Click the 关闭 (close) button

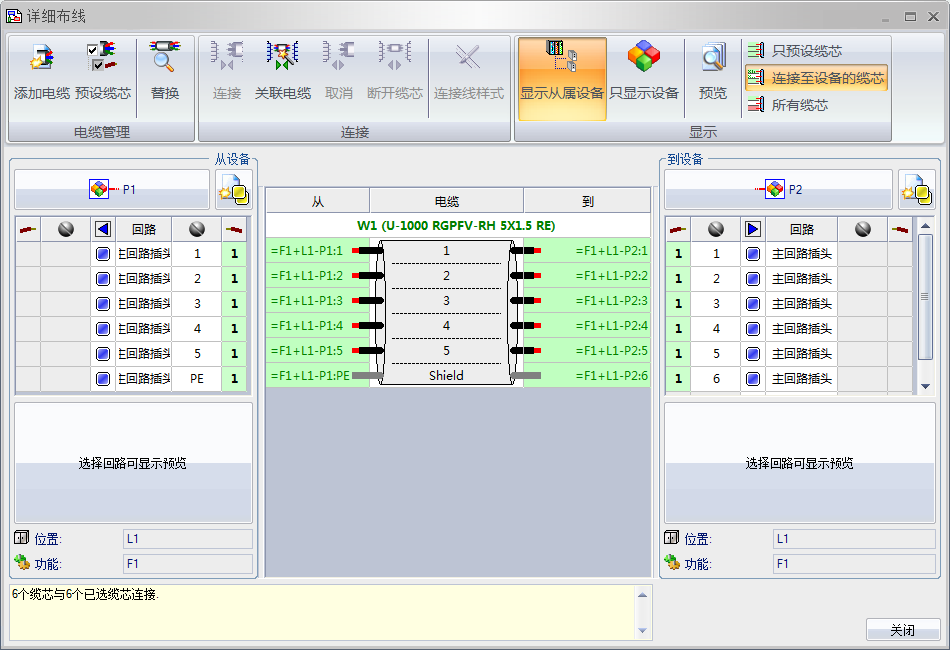point(902,630)
